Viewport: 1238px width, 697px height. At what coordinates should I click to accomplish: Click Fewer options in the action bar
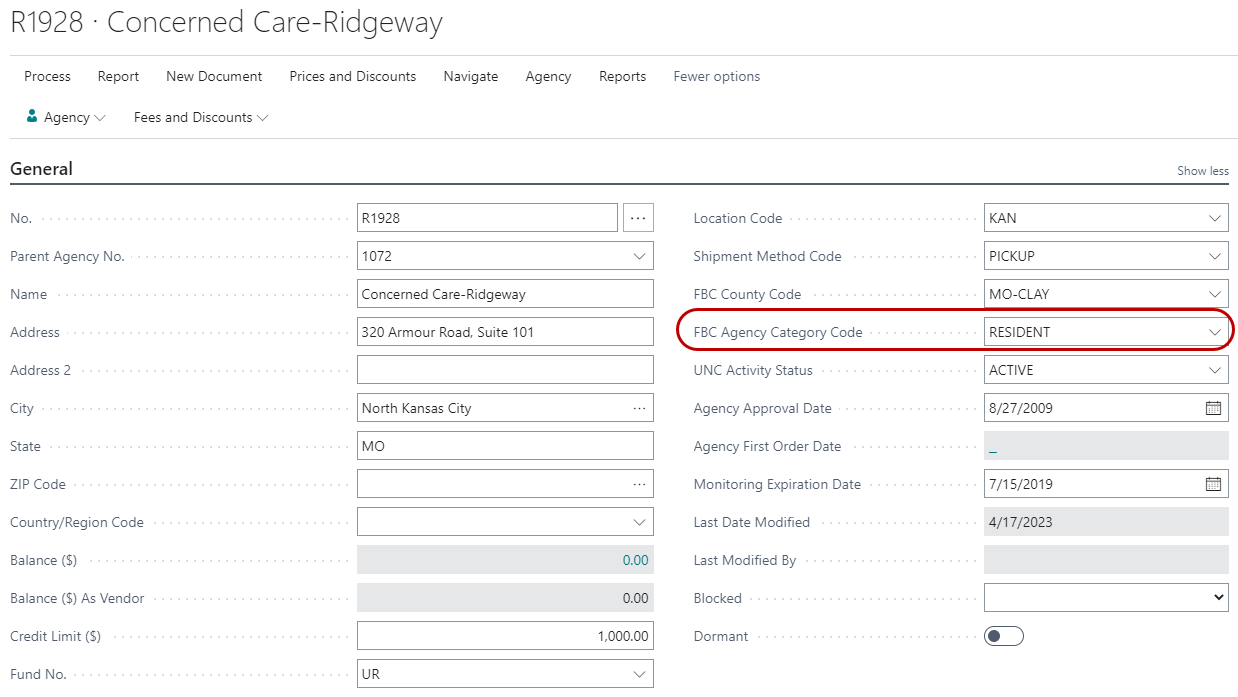(716, 76)
